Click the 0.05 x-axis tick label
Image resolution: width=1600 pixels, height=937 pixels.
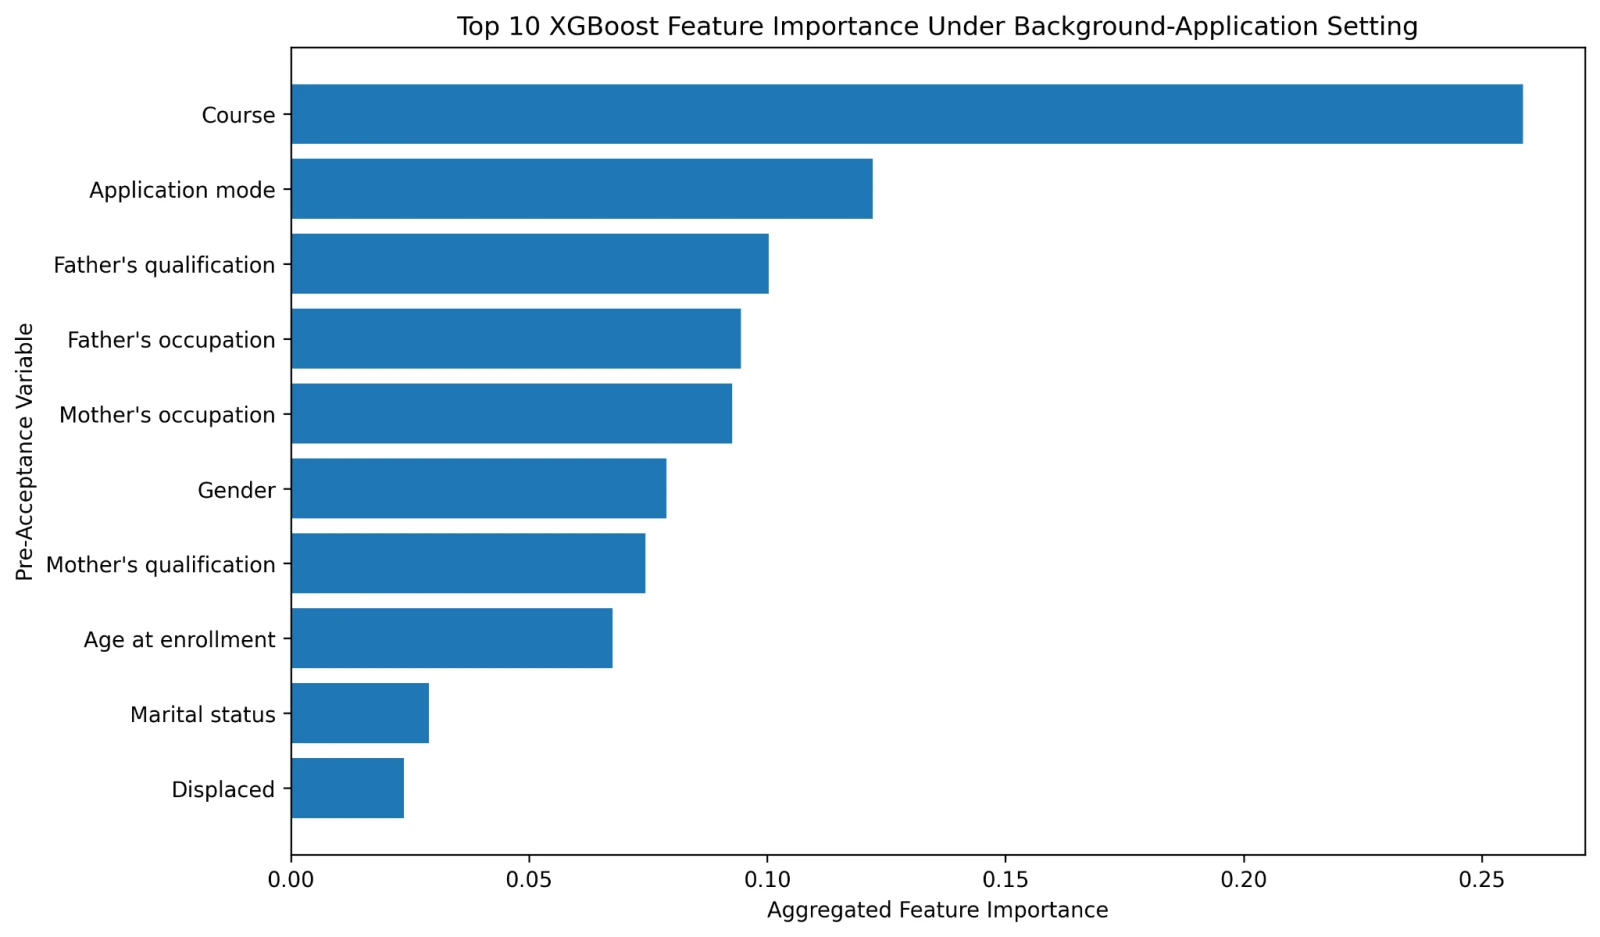coord(529,880)
